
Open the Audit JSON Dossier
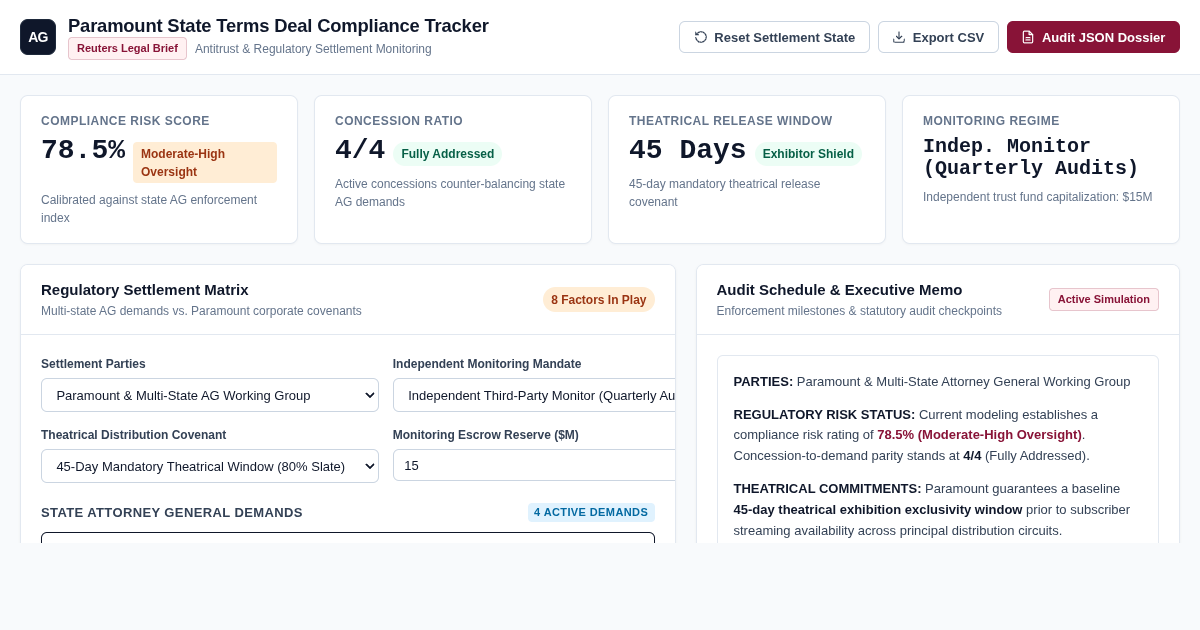click(1093, 37)
